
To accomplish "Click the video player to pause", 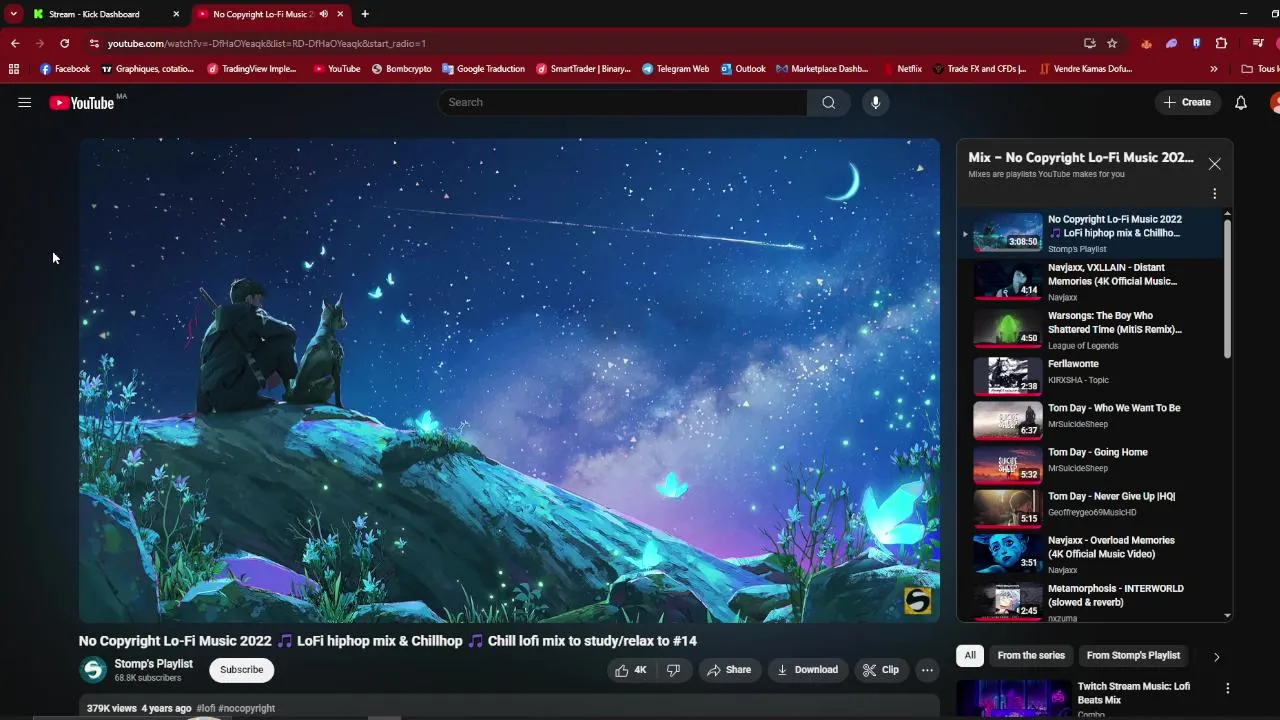I will 509,380.
